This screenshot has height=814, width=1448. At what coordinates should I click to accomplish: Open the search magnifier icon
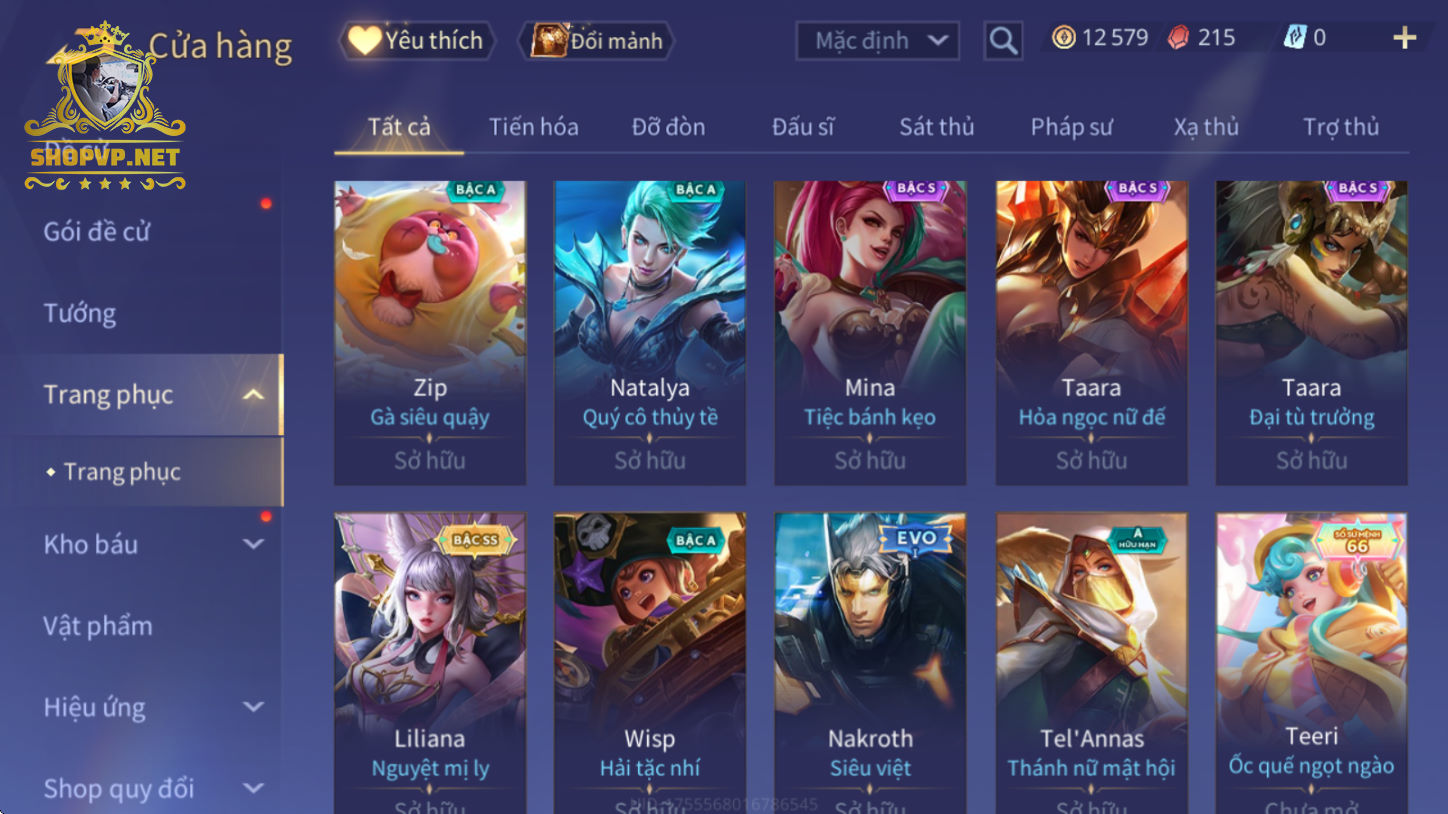pyautogui.click(x=1003, y=41)
